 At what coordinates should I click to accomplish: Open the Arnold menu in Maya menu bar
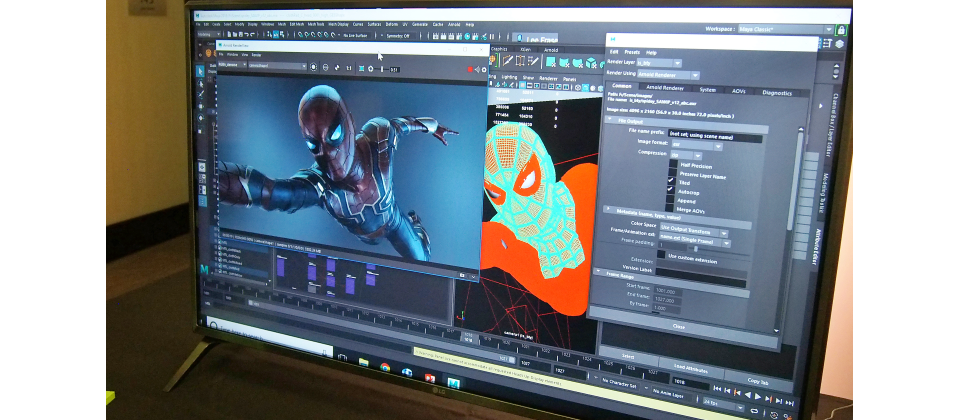coord(454,24)
